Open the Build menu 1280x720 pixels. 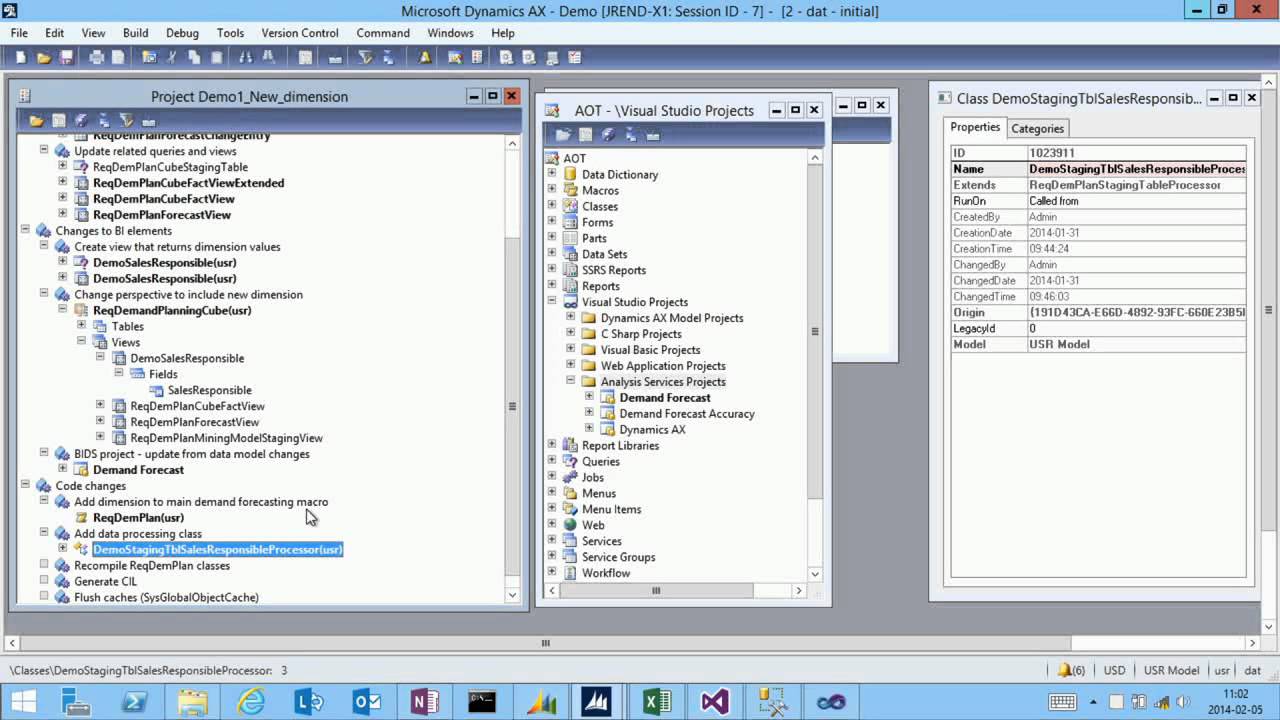click(x=136, y=33)
